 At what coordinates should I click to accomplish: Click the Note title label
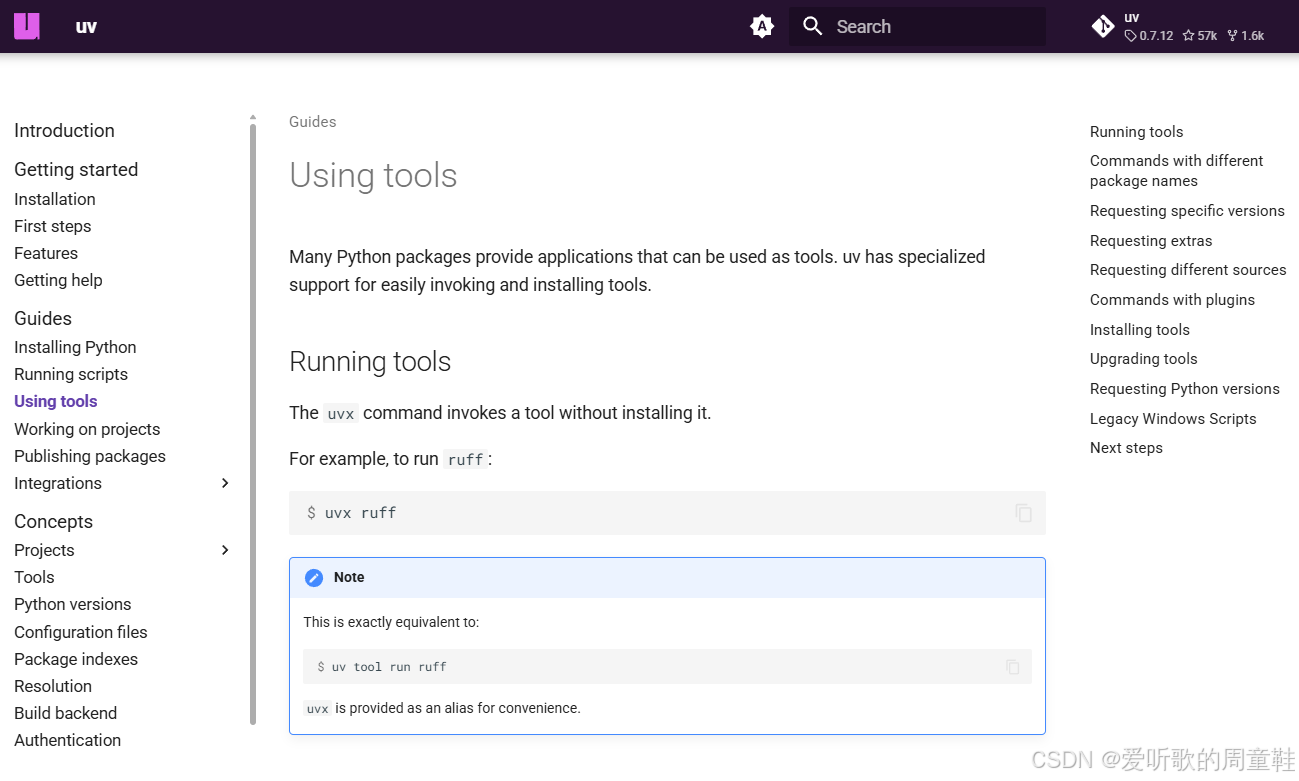[349, 578]
